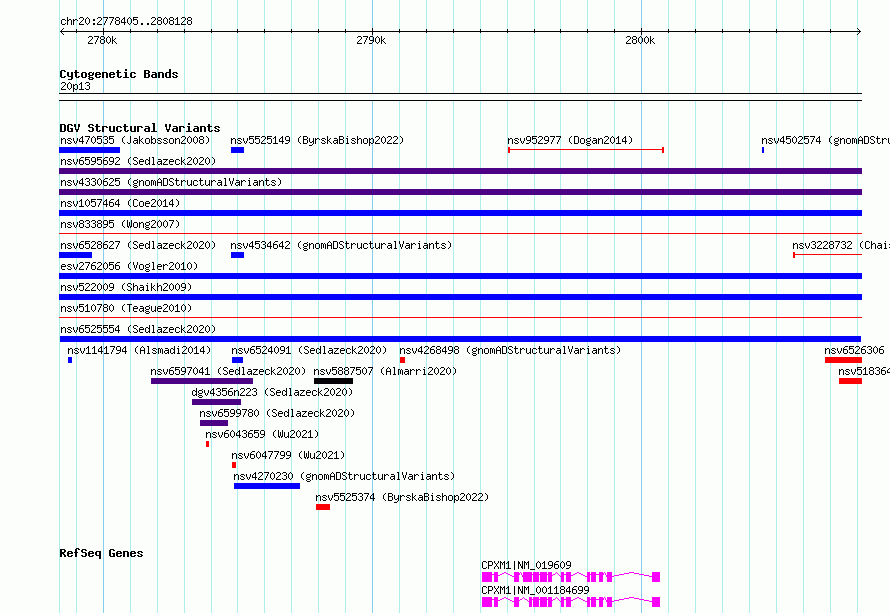890x613 pixels.
Task: Click the DGV Structural Variants track title
Action: (140, 128)
